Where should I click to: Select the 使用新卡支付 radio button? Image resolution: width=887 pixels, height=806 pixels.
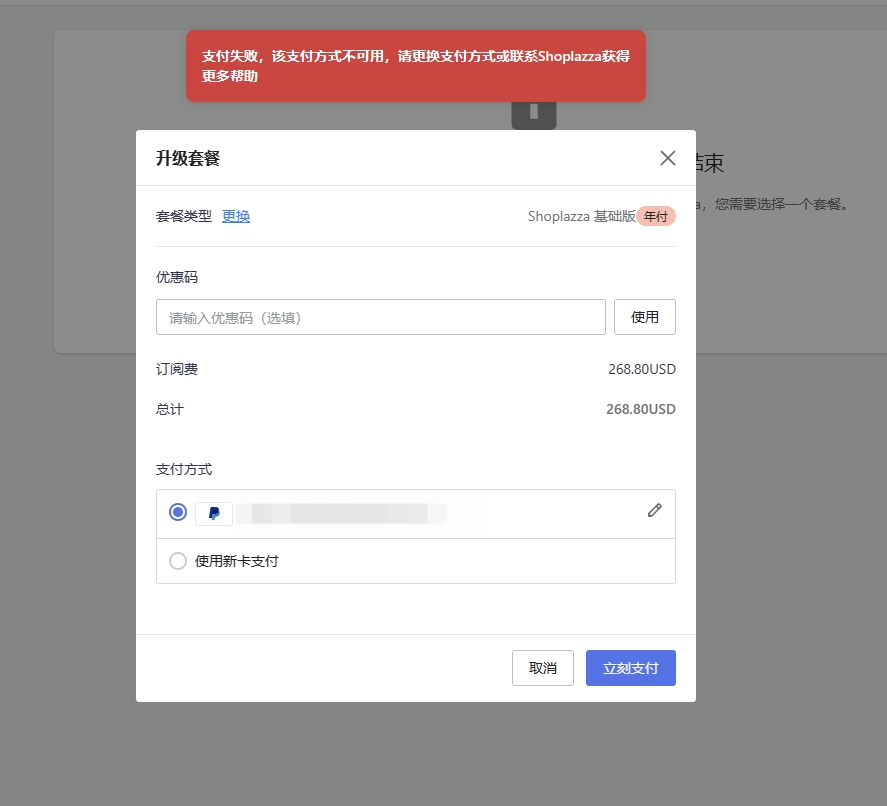point(178,561)
